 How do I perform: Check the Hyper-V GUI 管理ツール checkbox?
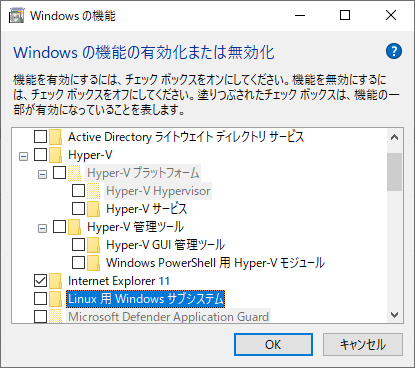point(78,245)
